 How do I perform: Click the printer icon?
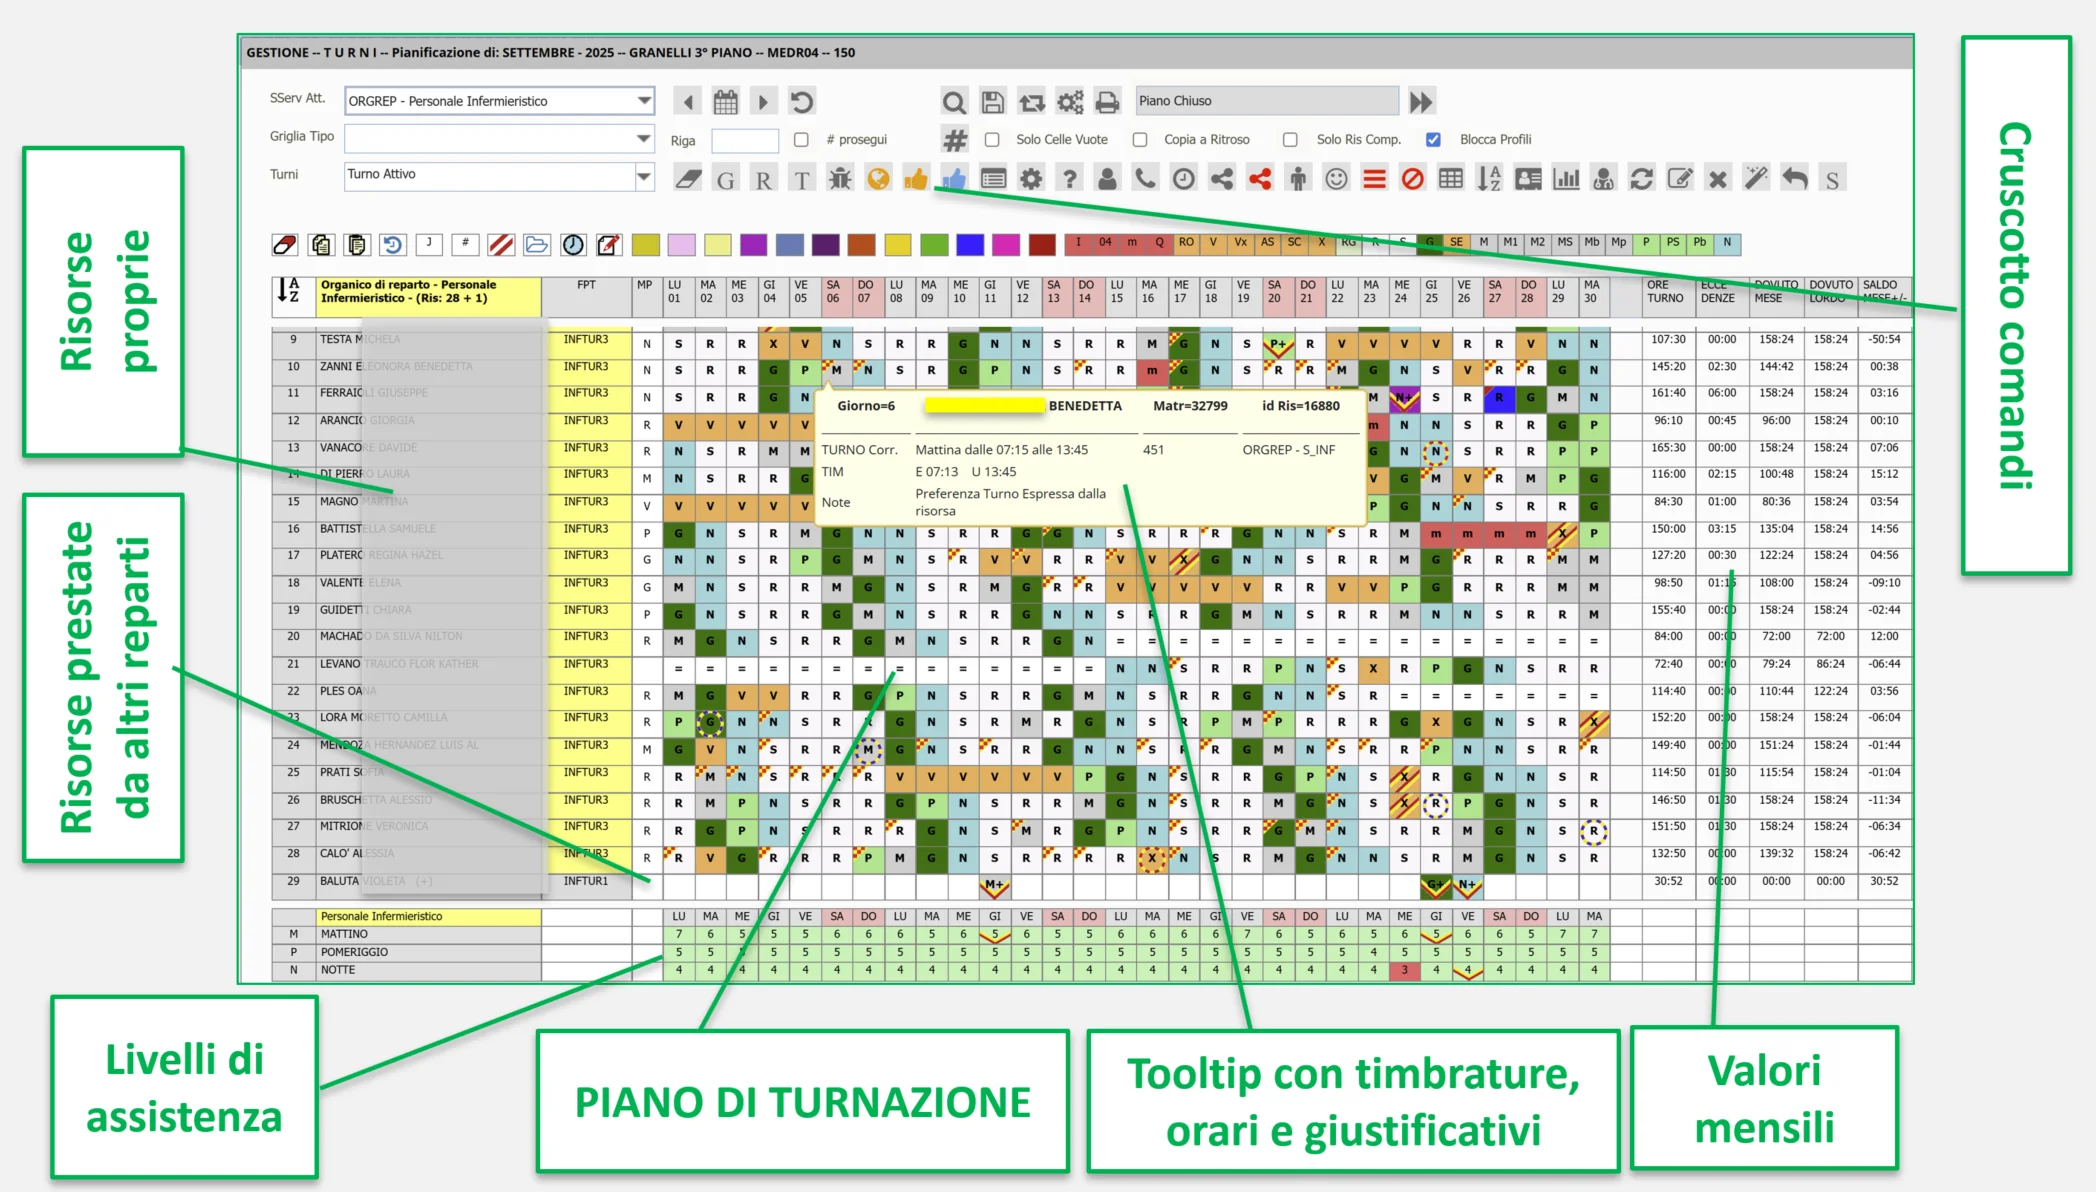point(1107,102)
